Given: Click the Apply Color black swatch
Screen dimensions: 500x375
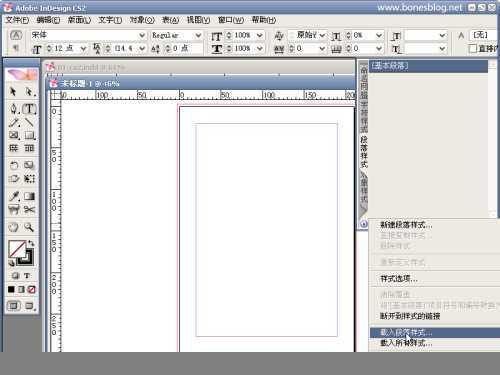Looking at the screenshot, I should coord(11,289).
